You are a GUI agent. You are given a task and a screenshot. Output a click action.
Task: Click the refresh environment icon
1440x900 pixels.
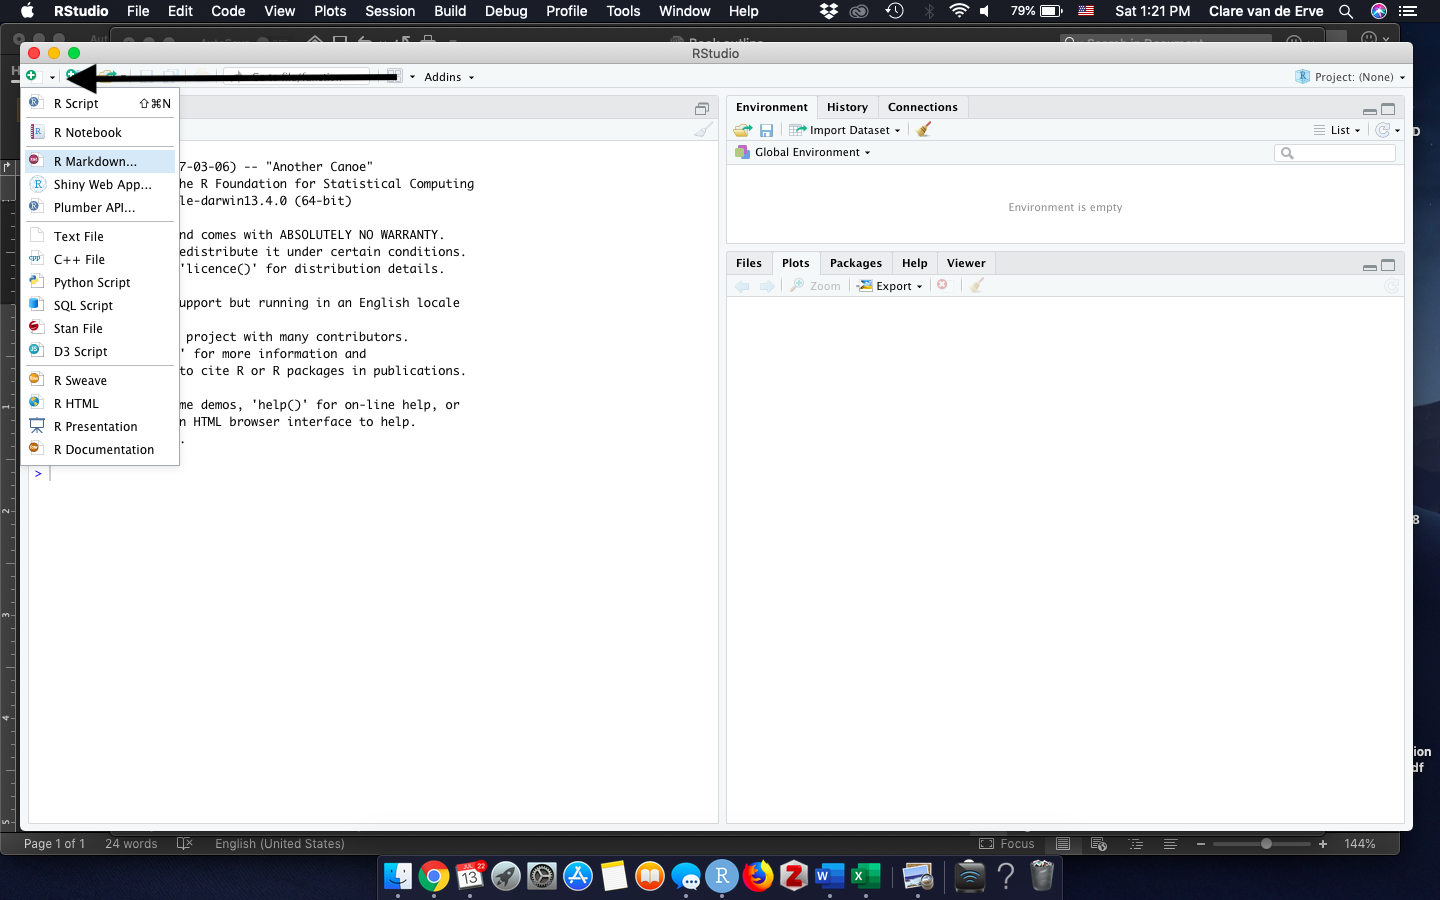[x=1382, y=130]
